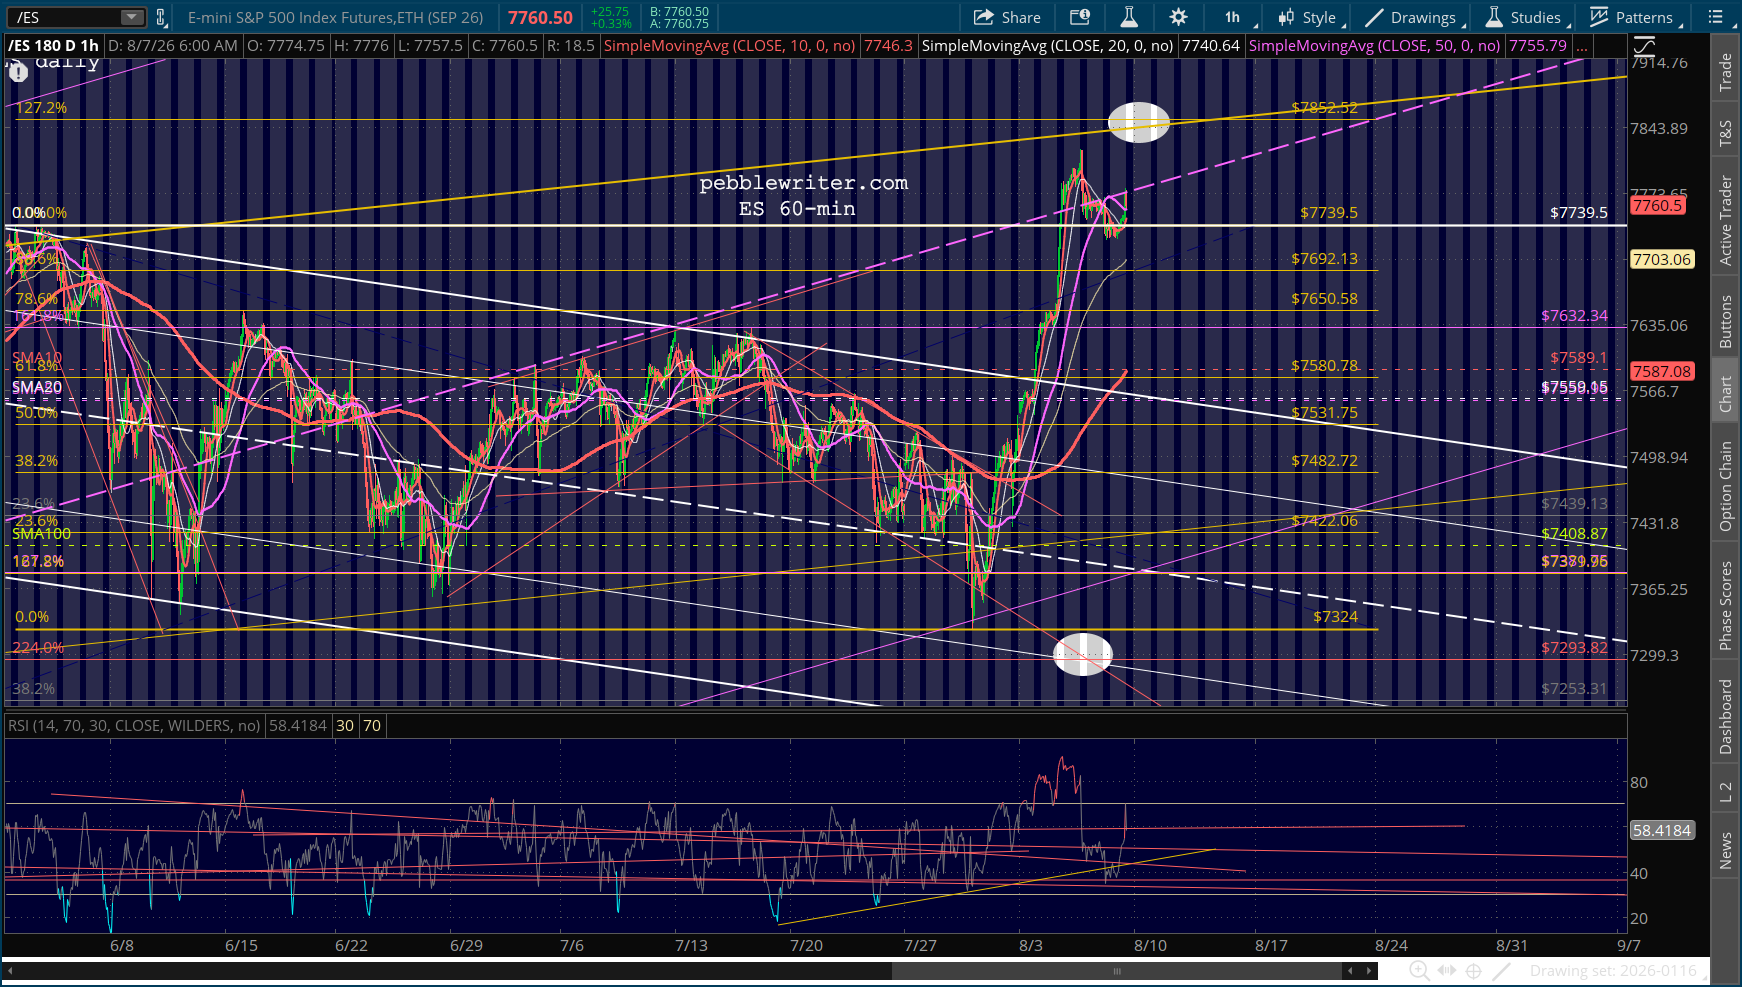
Task: Open the Buttons side tab
Action: tap(1725, 321)
